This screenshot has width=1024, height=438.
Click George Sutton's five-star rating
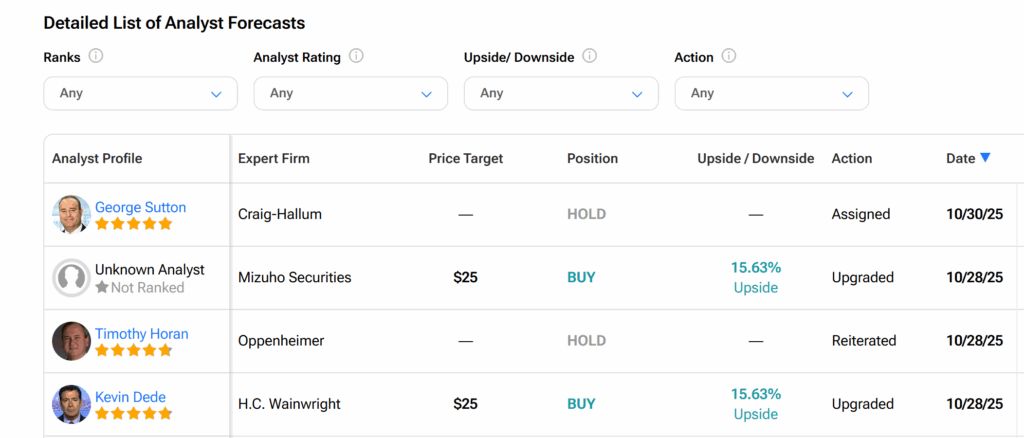[133, 224]
